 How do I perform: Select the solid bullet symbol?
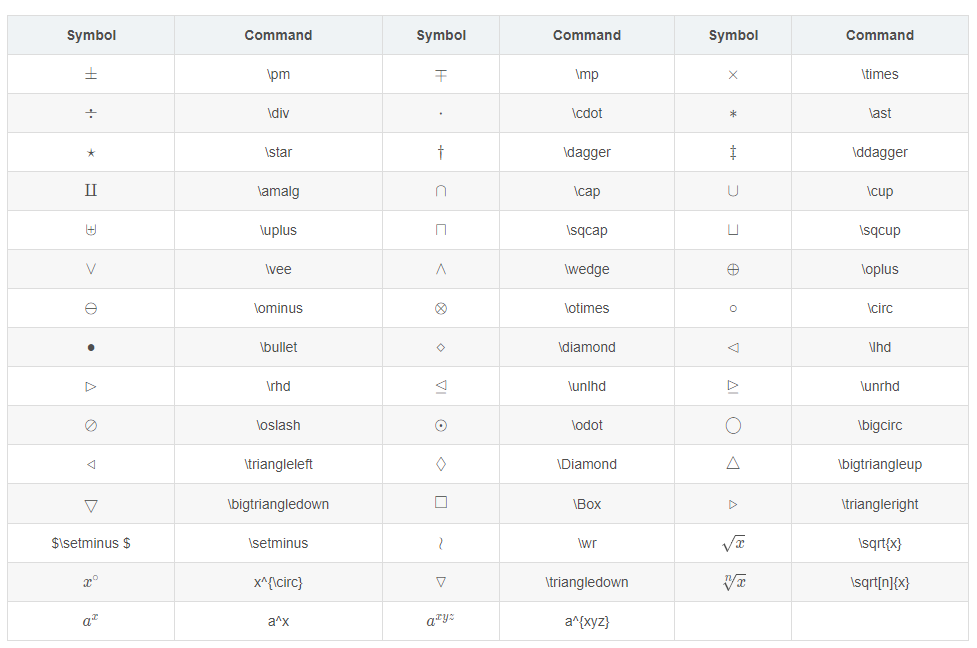tap(91, 348)
